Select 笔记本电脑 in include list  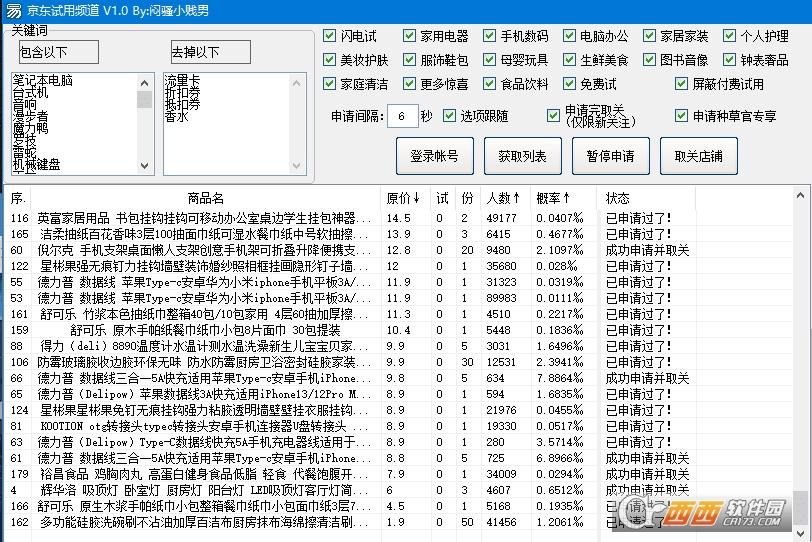pos(42,80)
